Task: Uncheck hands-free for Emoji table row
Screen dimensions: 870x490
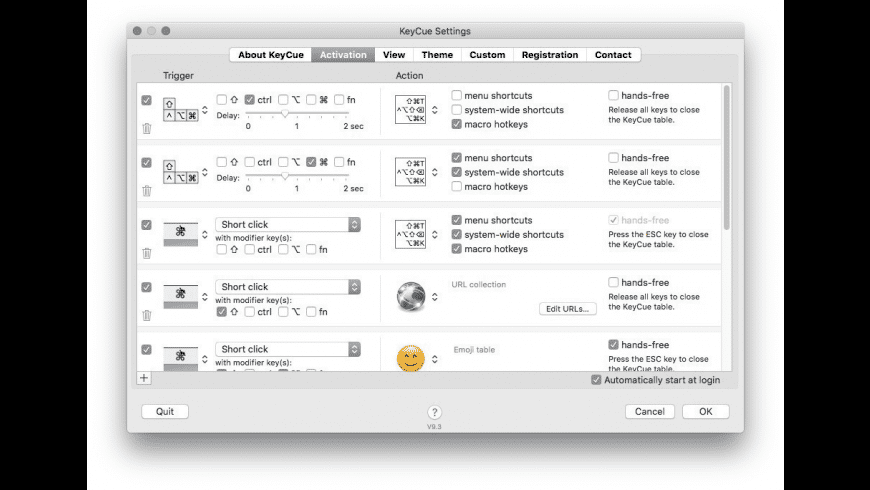Action: click(613, 345)
